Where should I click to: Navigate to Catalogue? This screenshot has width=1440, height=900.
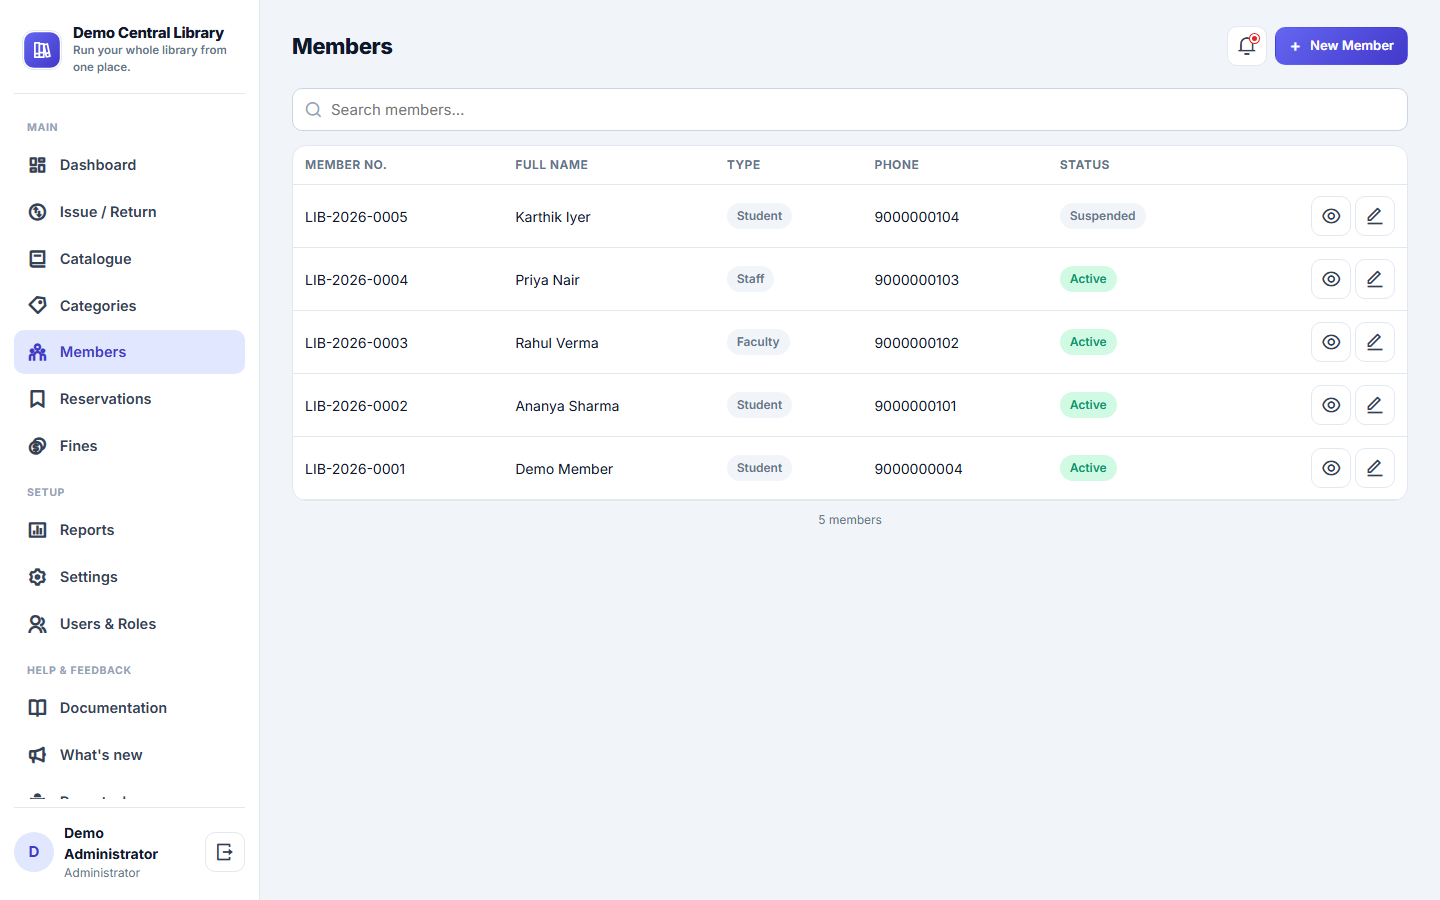129,259
